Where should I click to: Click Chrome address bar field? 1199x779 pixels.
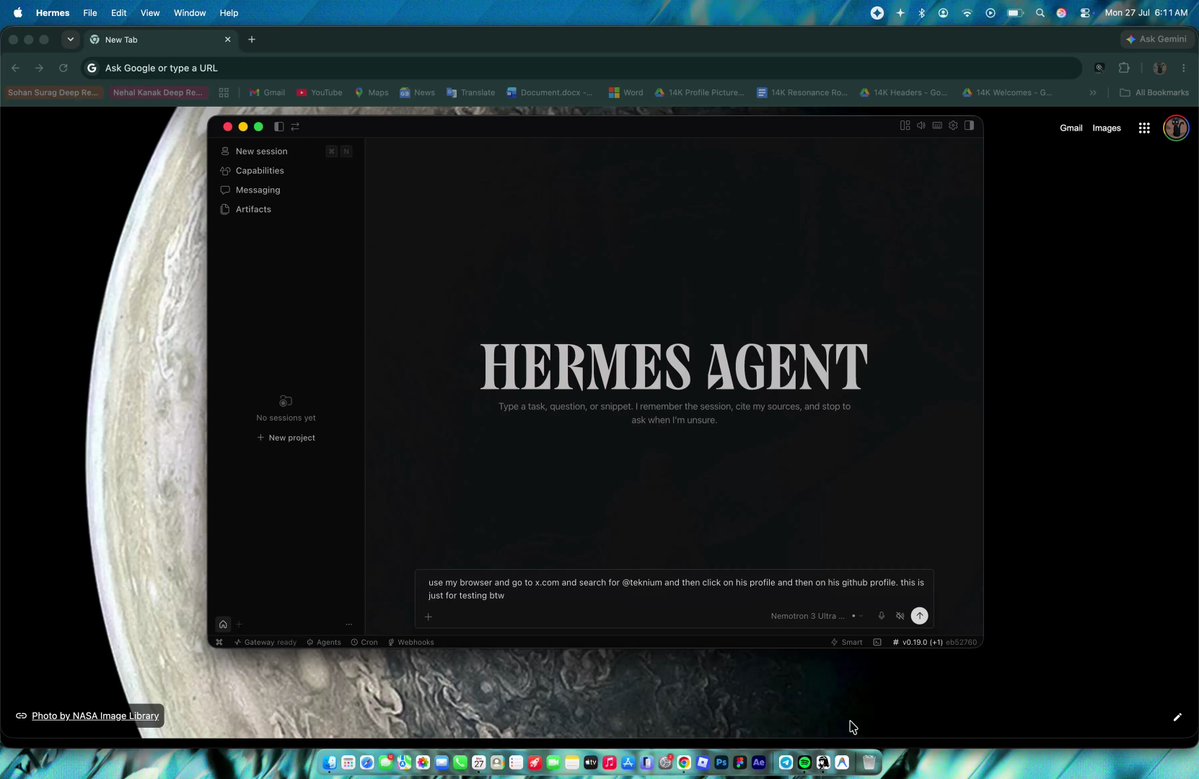581,68
